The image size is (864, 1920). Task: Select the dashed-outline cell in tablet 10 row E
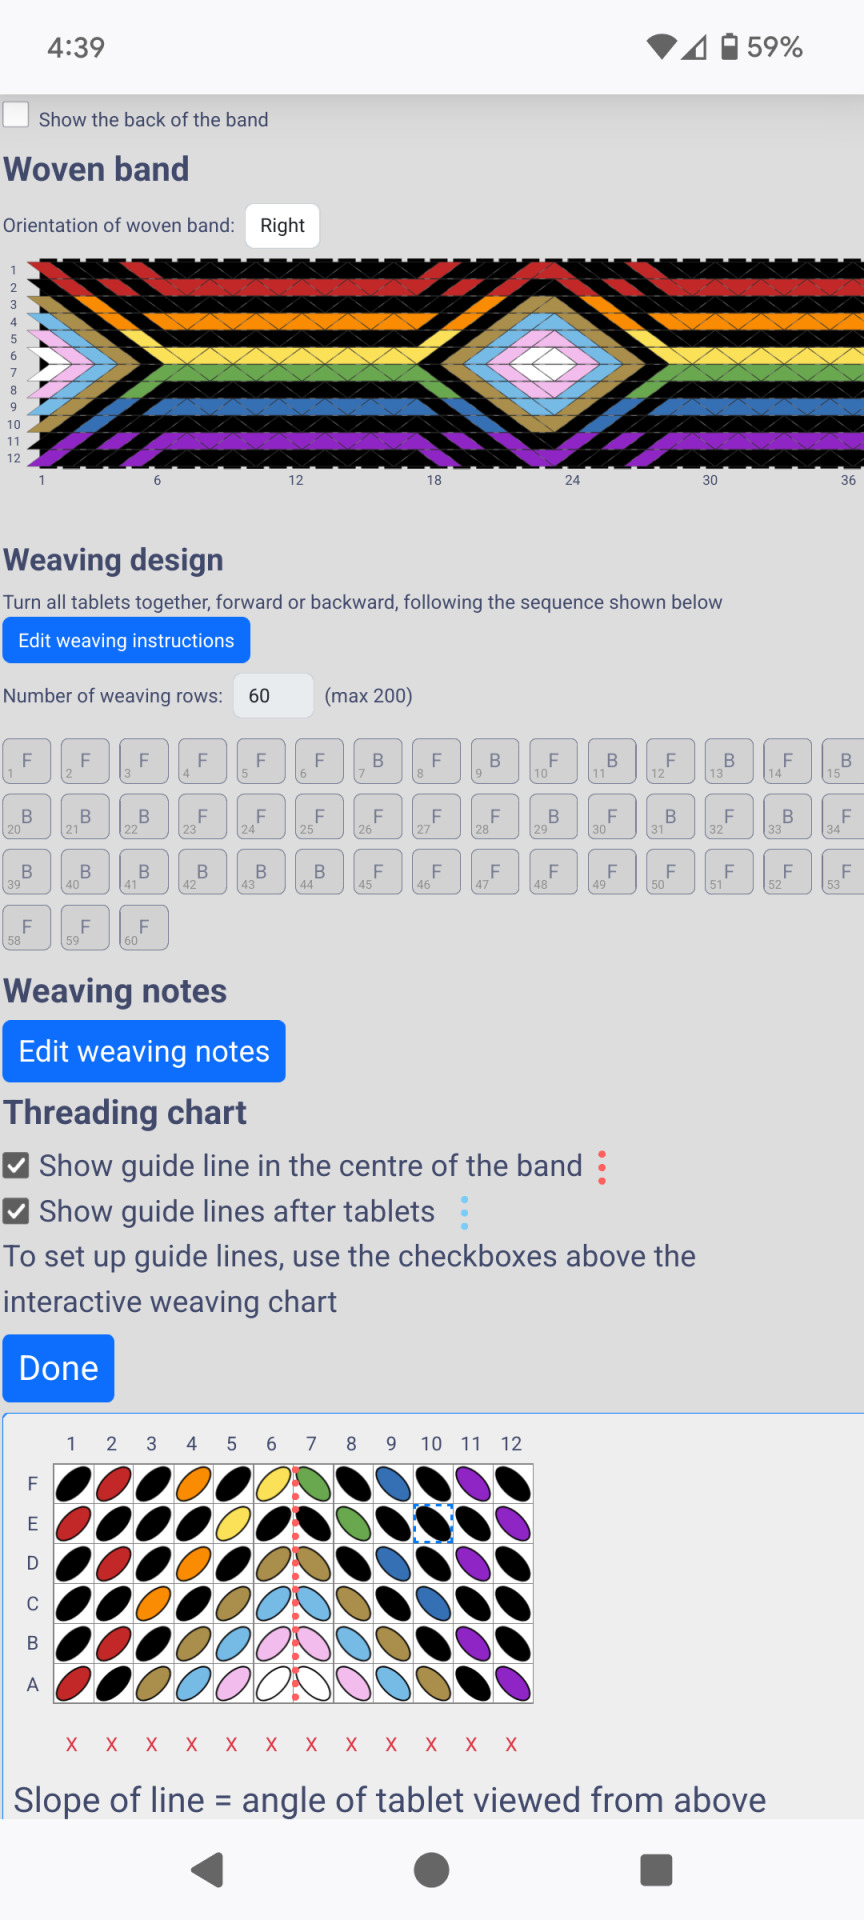[x=433, y=1524]
